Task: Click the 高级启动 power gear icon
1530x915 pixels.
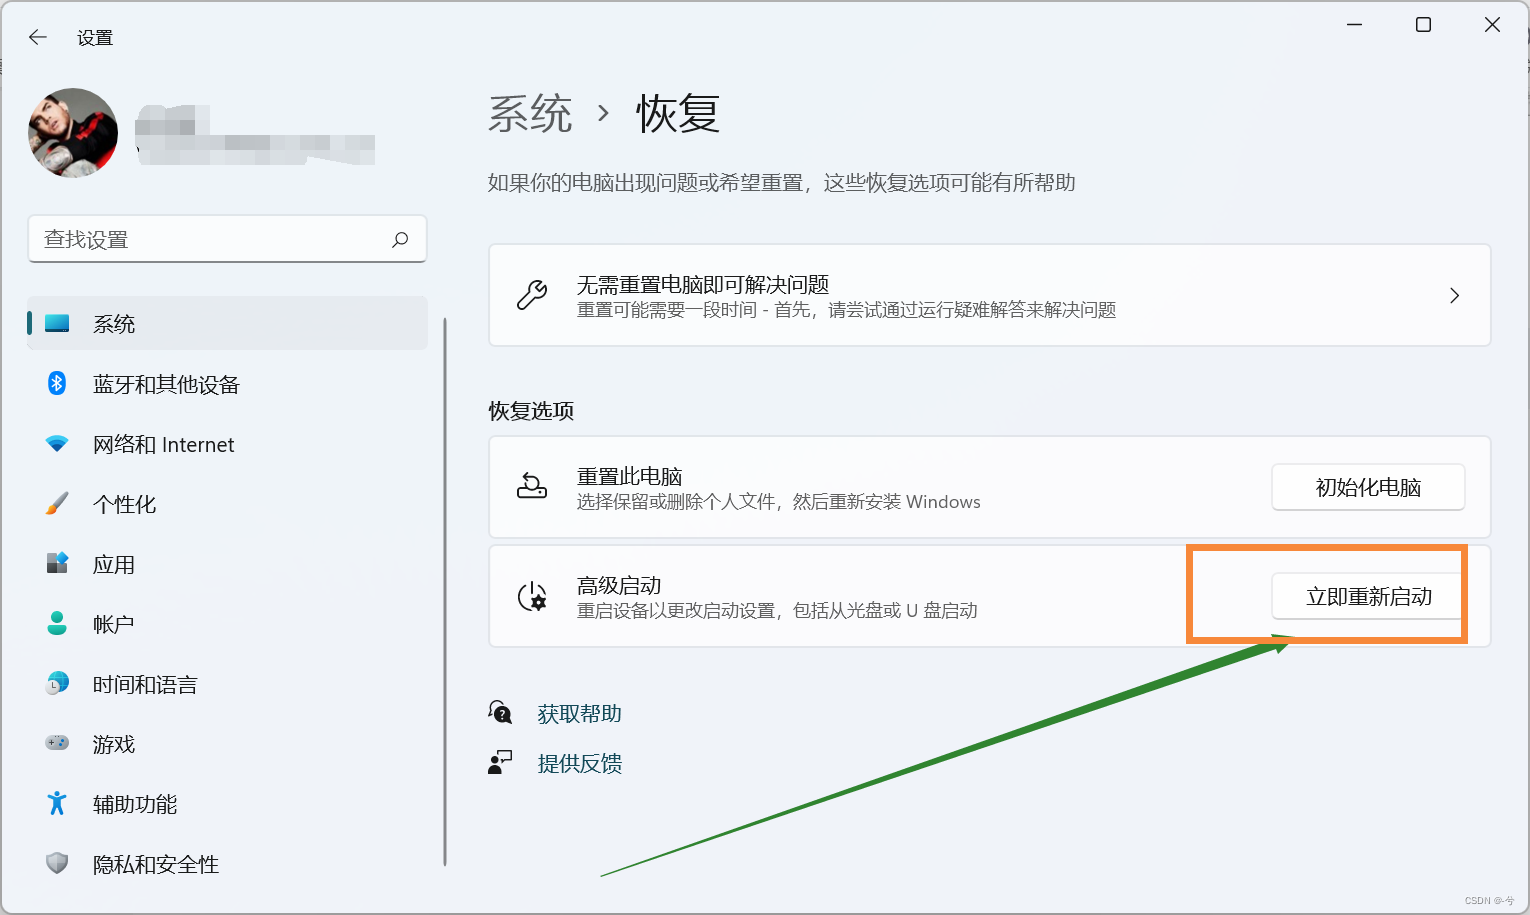Action: click(x=532, y=596)
